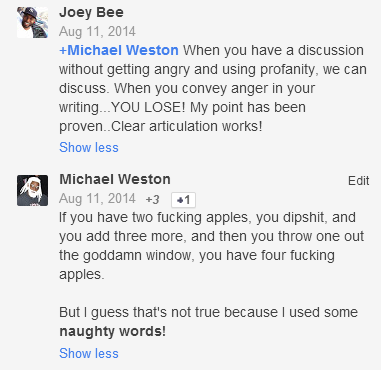This screenshot has width=381, height=370.
Task: Open the Aug 11, 2014 timestamp on Joey's comment
Action: coord(97,32)
